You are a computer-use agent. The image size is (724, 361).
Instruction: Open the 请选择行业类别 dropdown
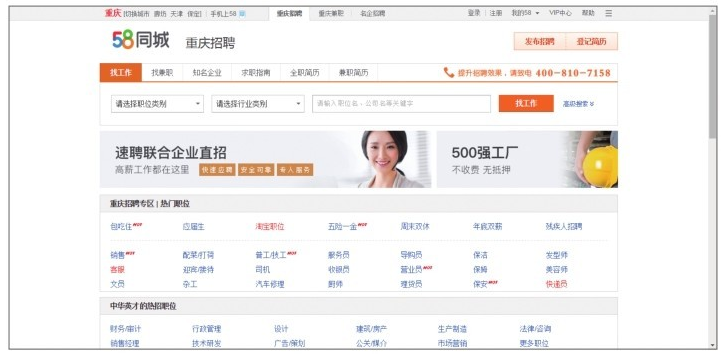pyautogui.click(x=258, y=104)
